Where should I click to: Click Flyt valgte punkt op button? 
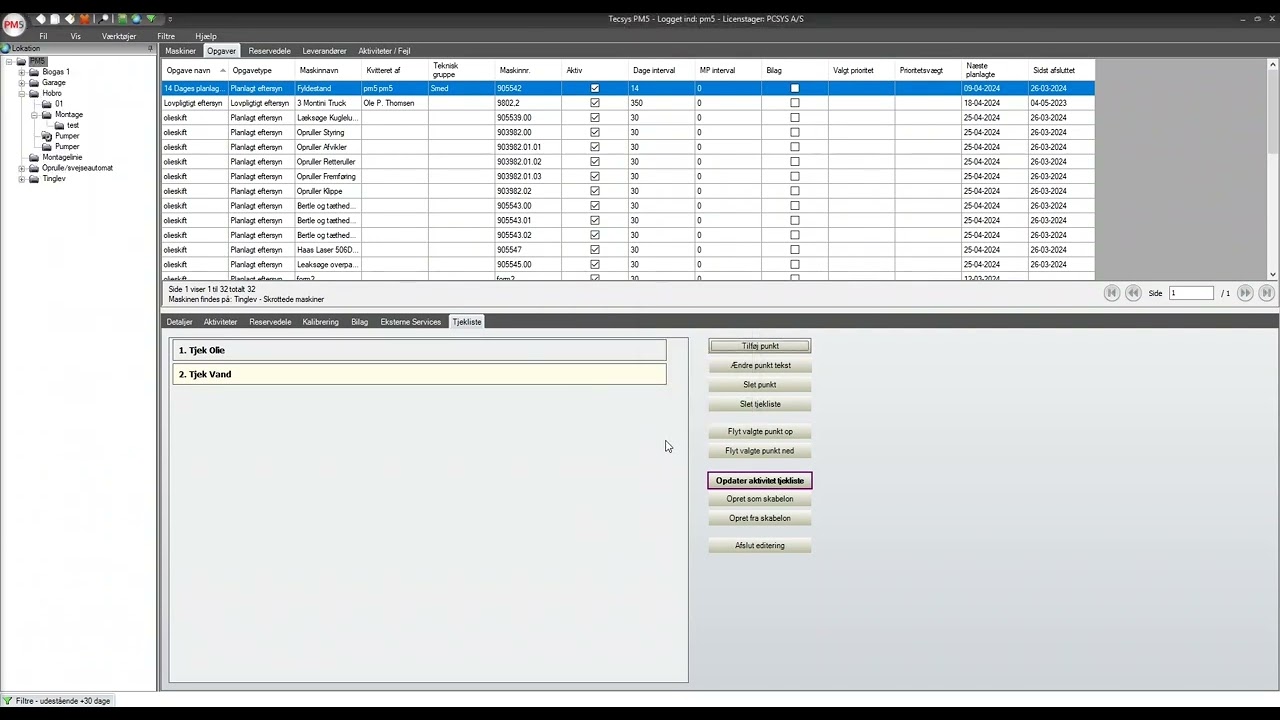760,432
